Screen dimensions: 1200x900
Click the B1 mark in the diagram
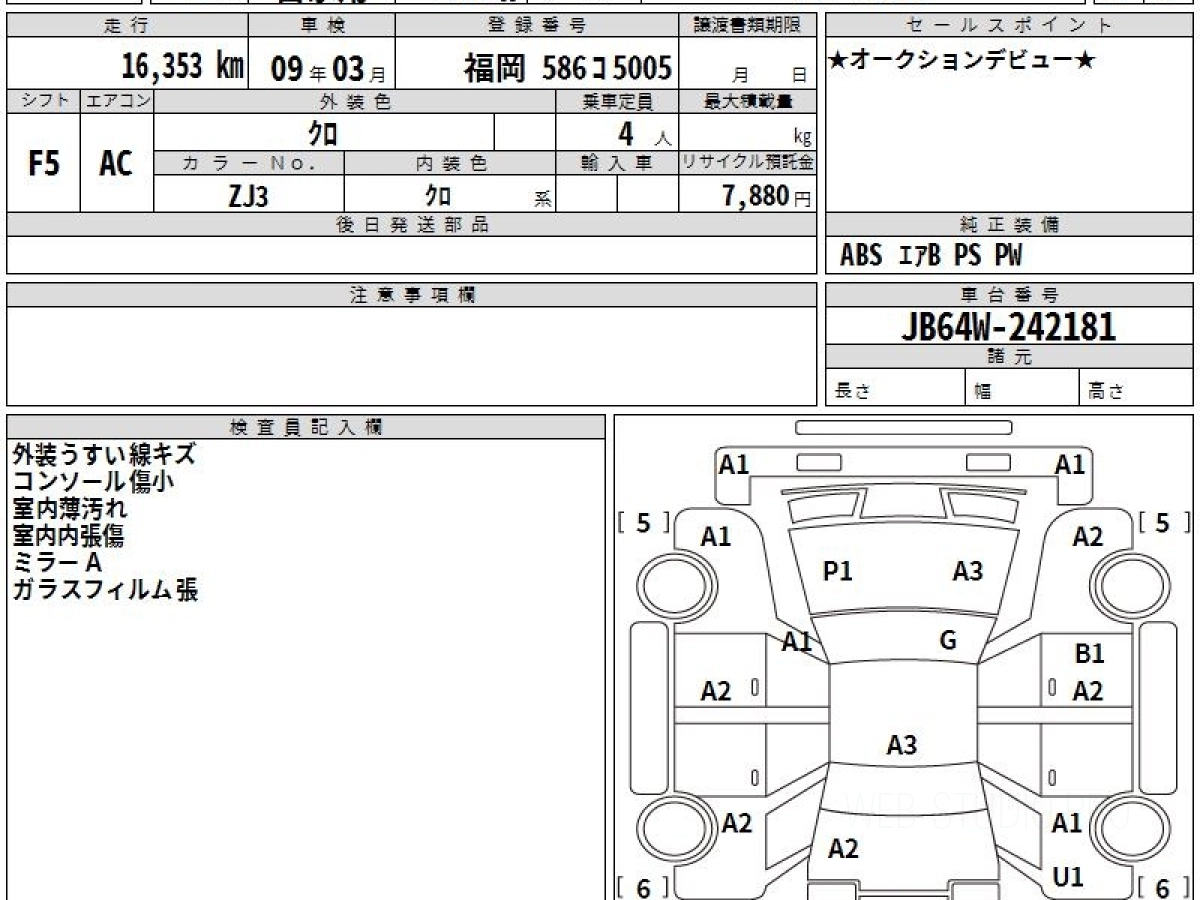tap(1089, 654)
